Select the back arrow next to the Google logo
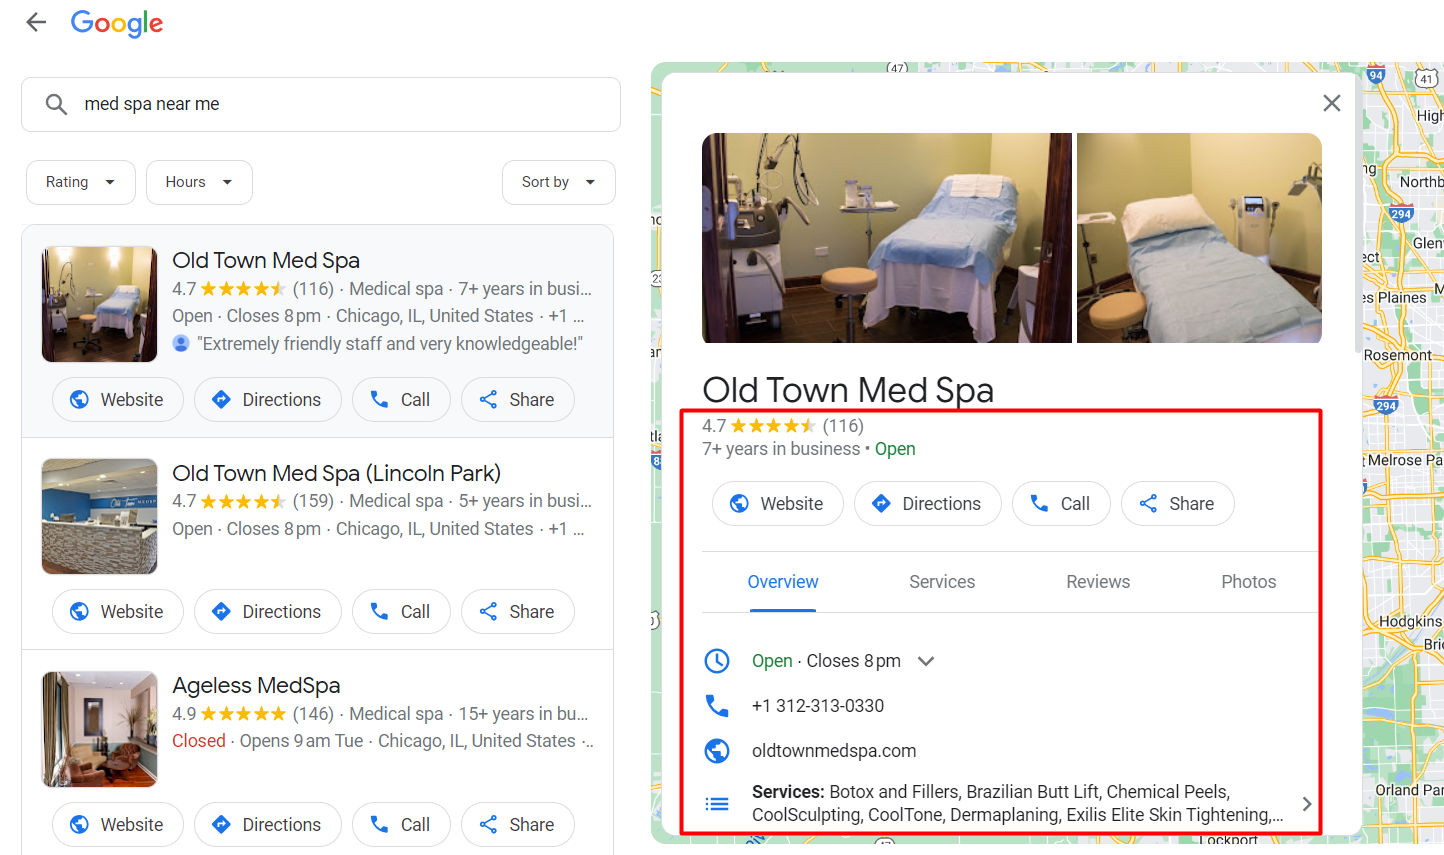The image size is (1444, 855). pyautogui.click(x=36, y=22)
